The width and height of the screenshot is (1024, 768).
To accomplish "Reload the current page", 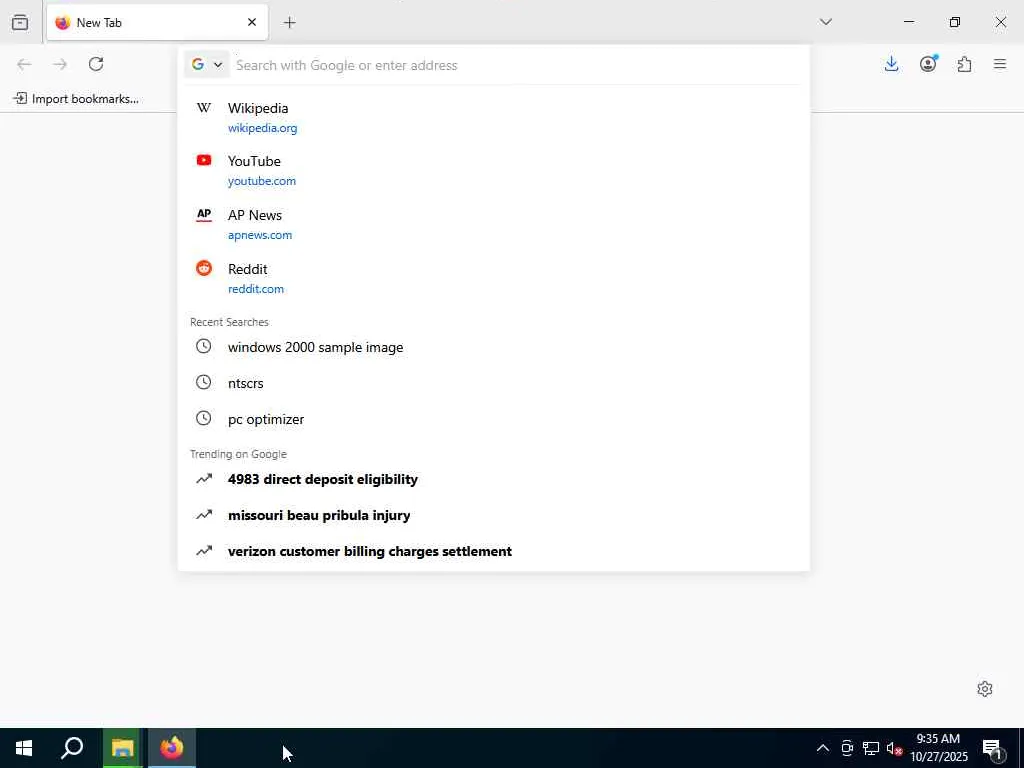I will click(96, 64).
